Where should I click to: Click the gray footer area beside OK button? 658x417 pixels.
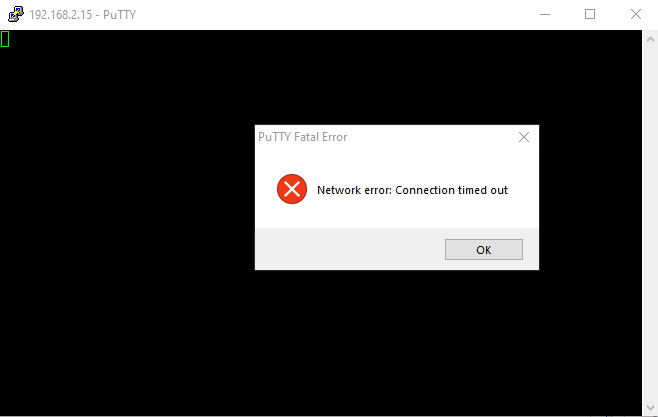pos(350,249)
